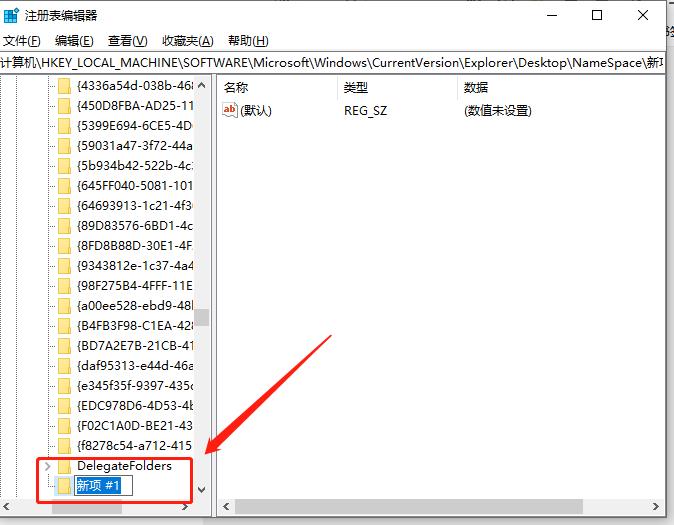This screenshot has height=525, width=674.
Task: Click the folder icon of {645FF040-5081 key
Action: [64, 186]
